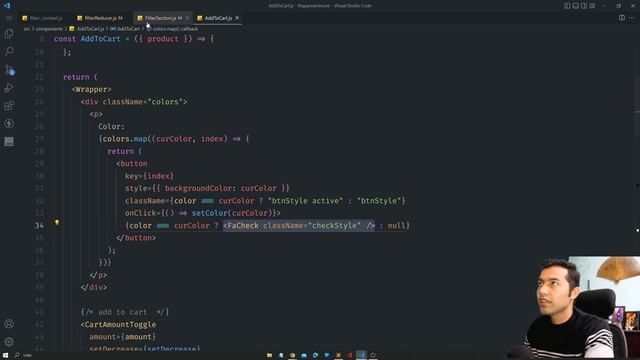
Task: Open the Manage gear icon
Action: (x=9, y=341)
